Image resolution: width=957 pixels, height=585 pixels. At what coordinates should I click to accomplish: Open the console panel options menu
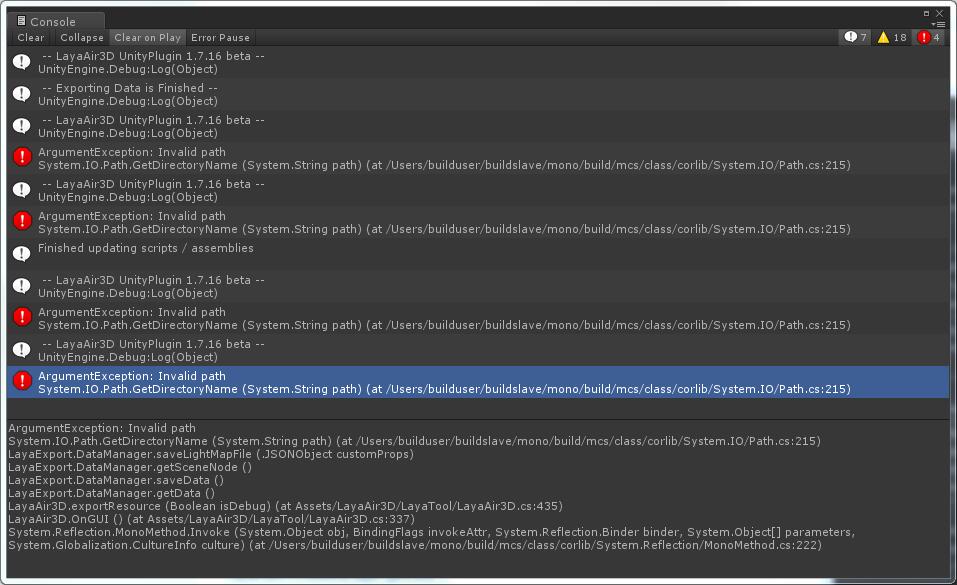[937, 24]
